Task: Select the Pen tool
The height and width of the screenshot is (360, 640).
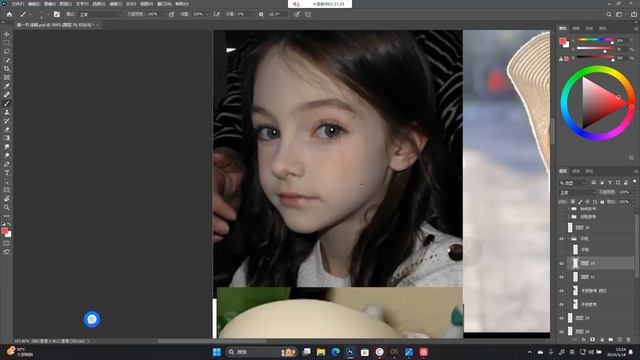Action: [7, 164]
